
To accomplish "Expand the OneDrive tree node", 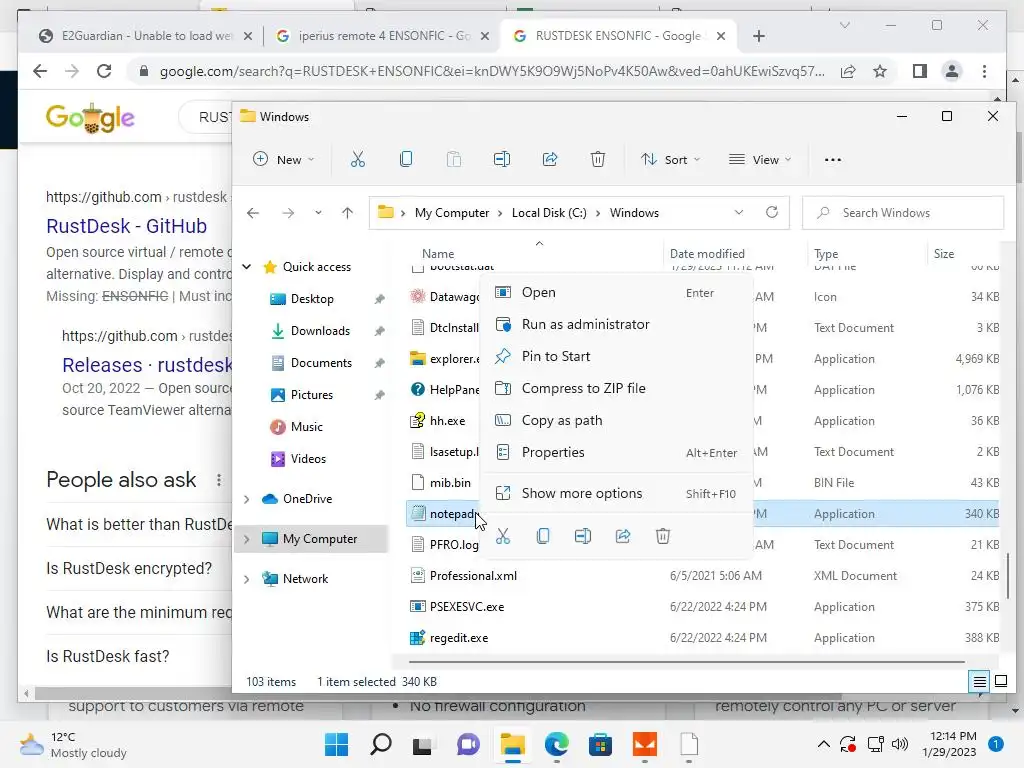I will pyautogui.click(x=247, y=499).
